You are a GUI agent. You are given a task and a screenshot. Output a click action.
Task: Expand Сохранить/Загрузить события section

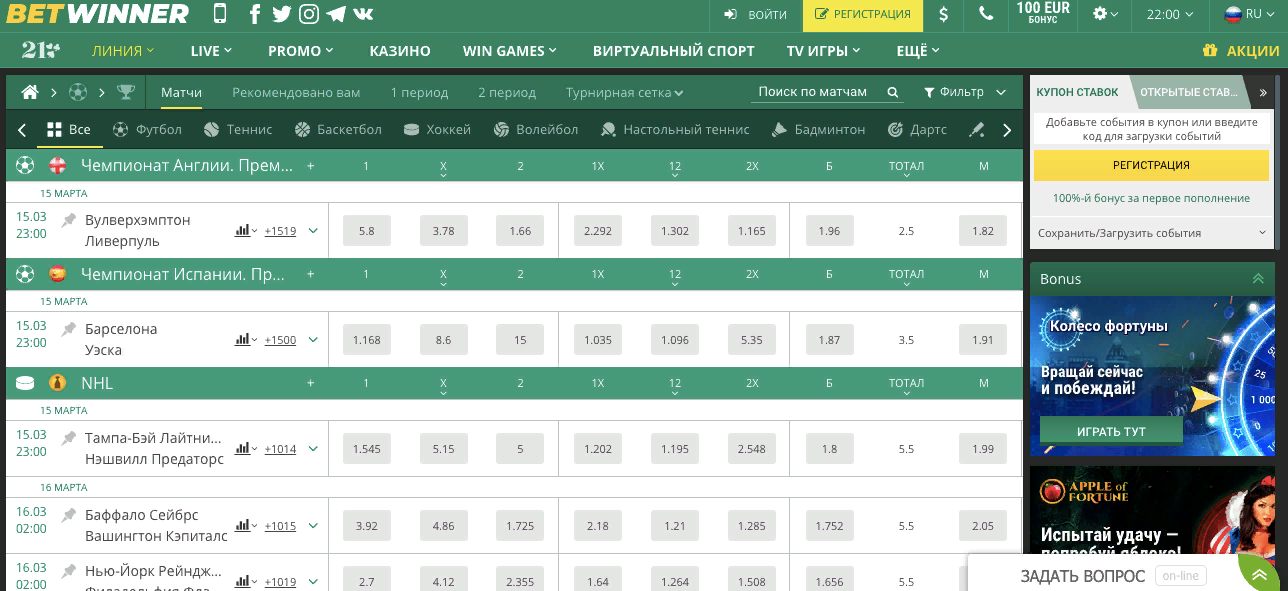coord(1151,233)
